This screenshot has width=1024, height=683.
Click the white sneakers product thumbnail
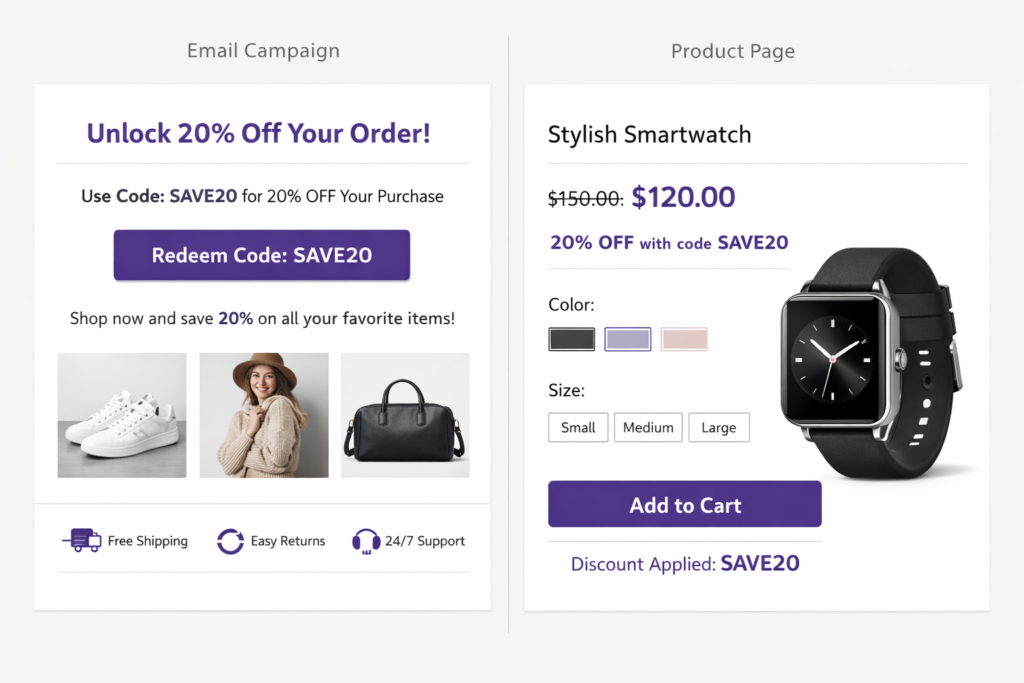[x=121, y=414]
